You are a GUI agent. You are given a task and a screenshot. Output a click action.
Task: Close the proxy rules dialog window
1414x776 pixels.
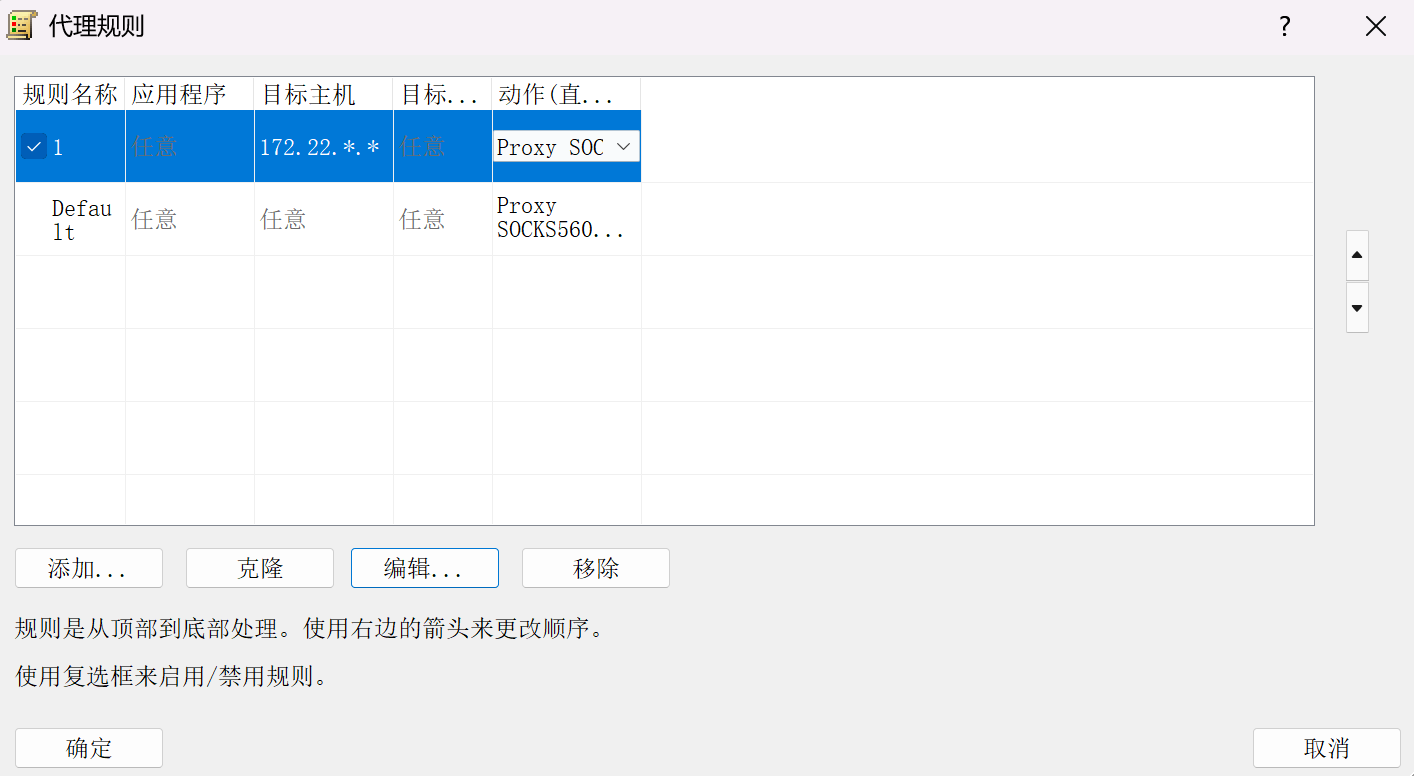pos(1376,27)
